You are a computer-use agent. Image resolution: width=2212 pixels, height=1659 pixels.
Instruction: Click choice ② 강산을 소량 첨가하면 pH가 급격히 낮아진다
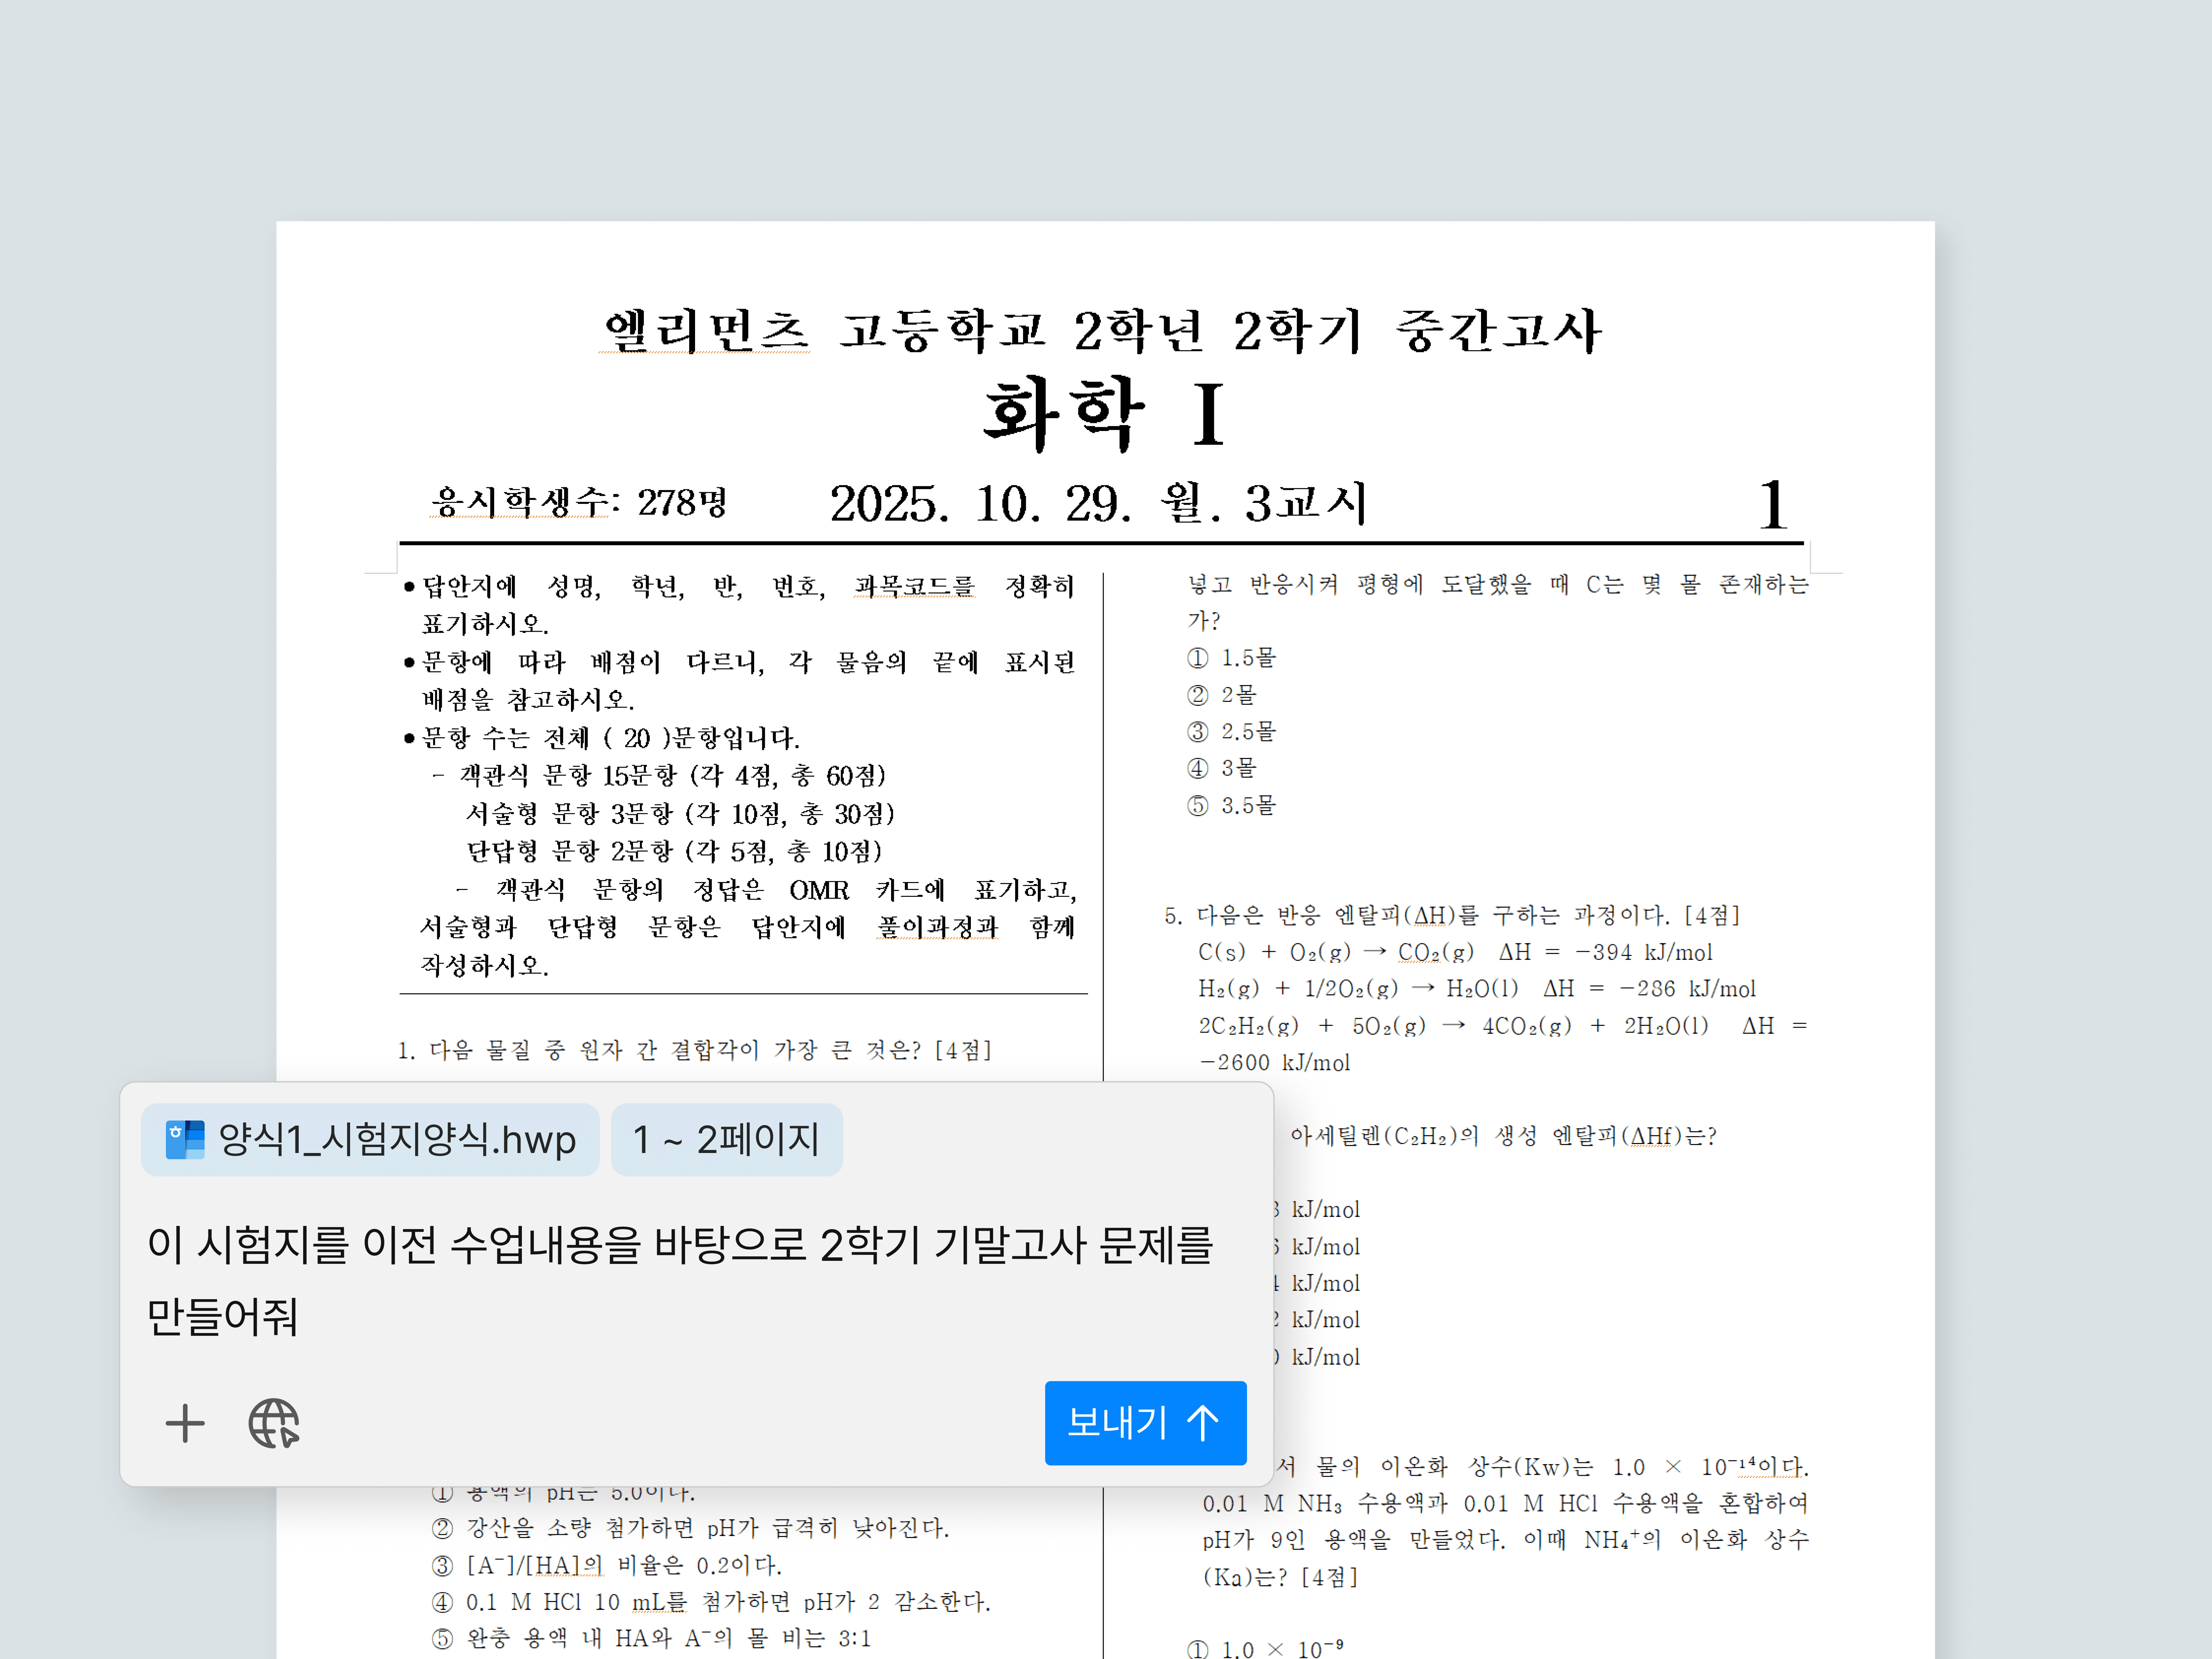pyautogui.click(x=690, y=1528)
